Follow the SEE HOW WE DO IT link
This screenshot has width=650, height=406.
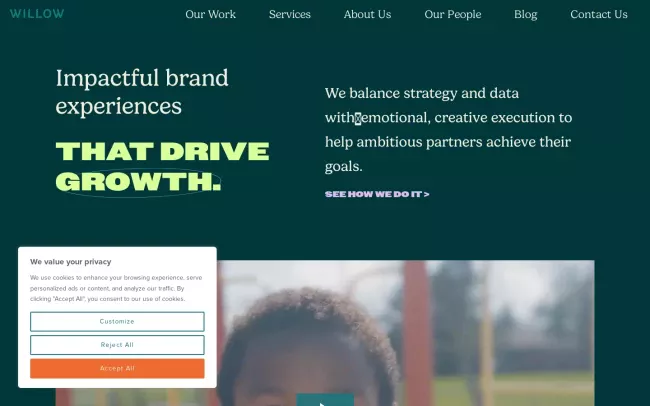(377, 194)
